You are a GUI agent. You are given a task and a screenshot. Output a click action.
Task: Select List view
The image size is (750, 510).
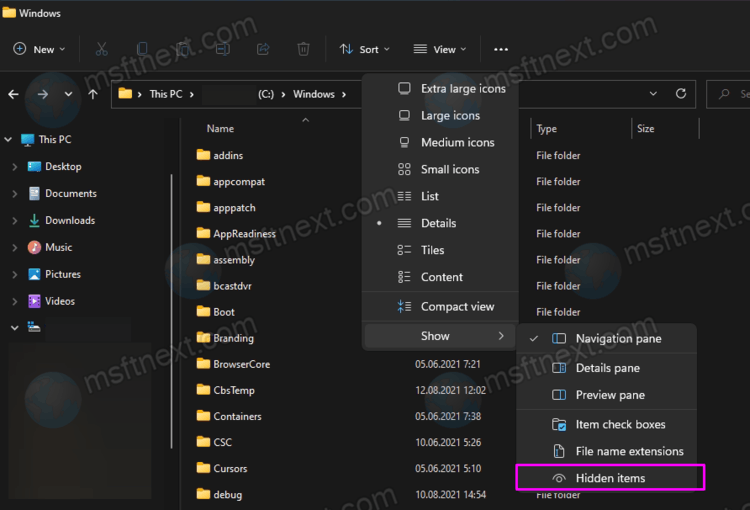click(x=440, y=196)
